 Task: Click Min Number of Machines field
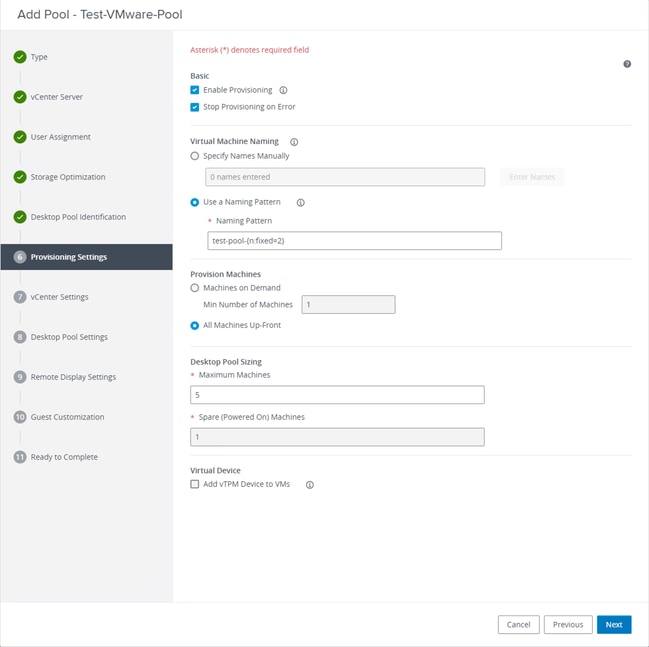pos(348,305)
